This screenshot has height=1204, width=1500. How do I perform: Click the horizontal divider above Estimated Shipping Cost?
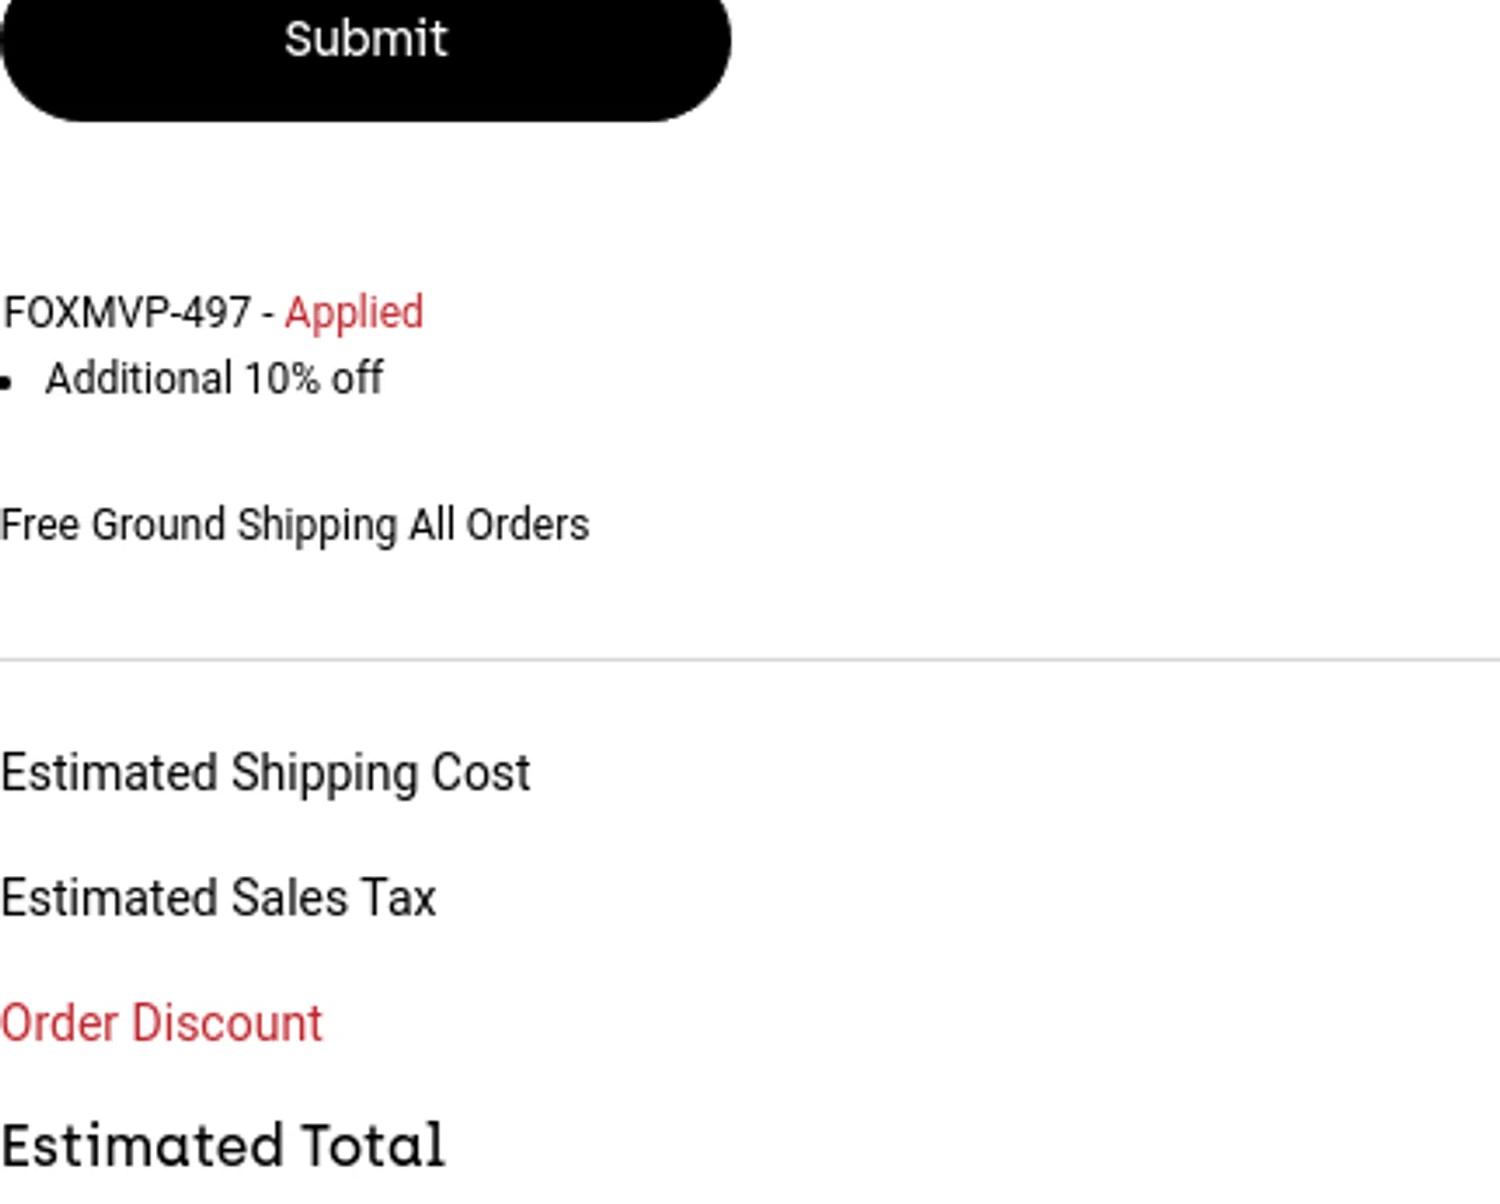pyautogui.click(x=750, y=660)
